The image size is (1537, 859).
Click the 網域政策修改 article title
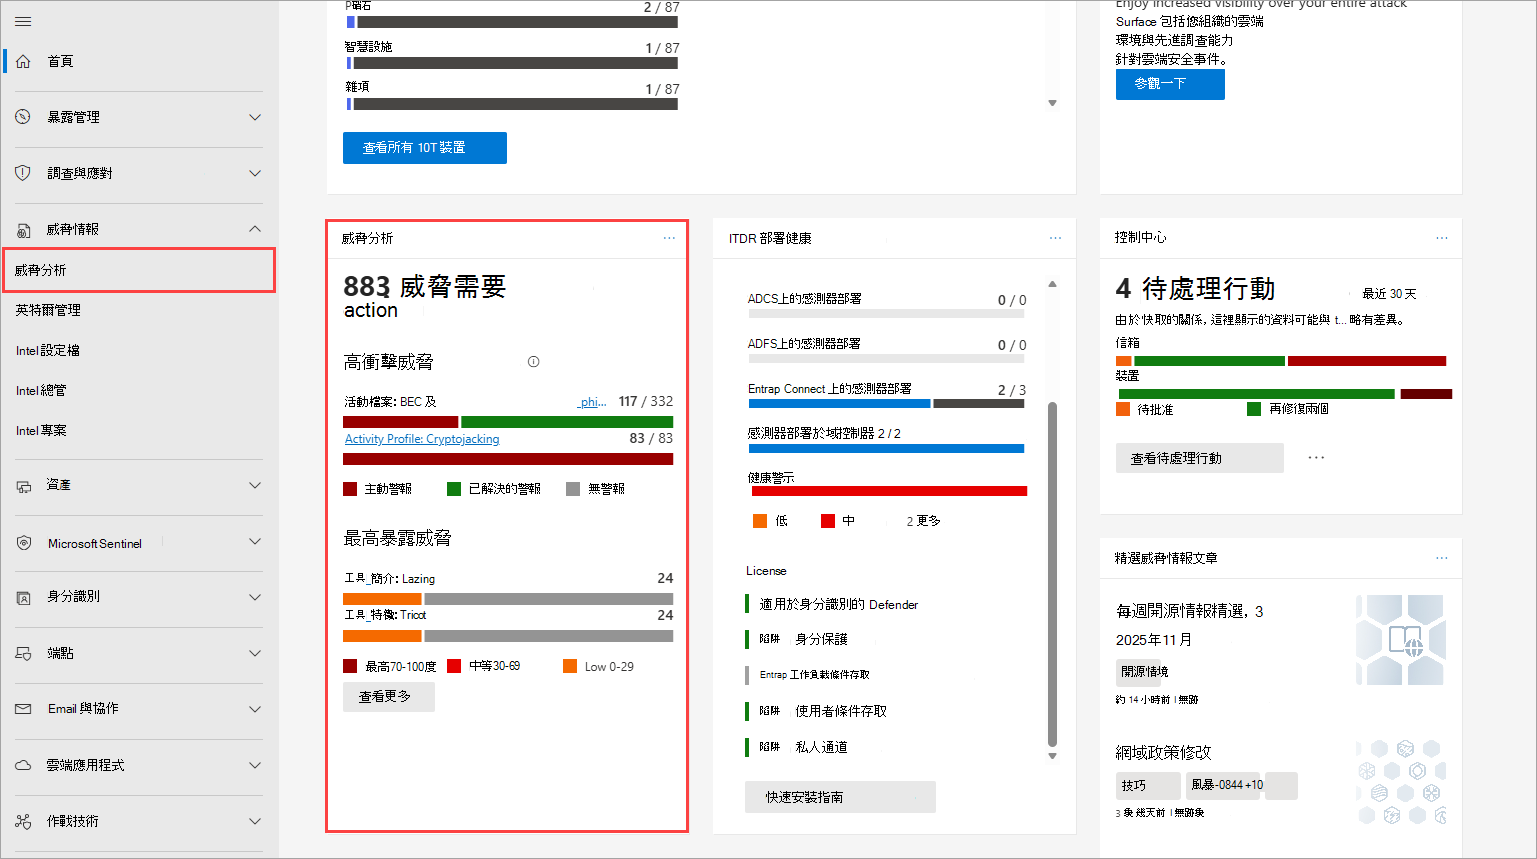(1163, 752)
